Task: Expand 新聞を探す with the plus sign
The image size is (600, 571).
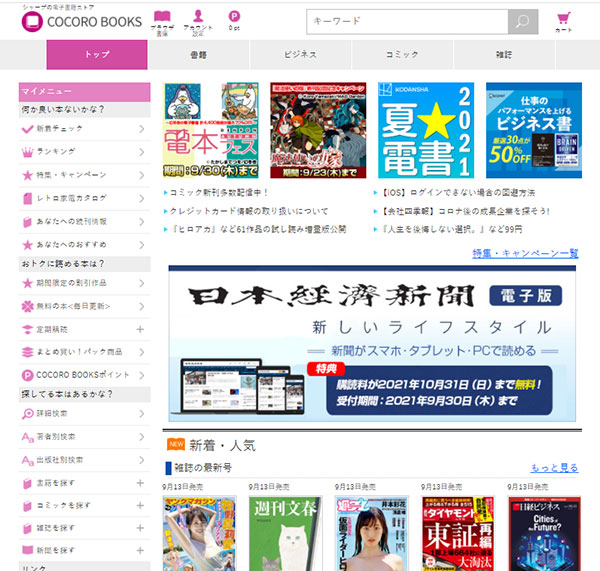Action: tap(140, 550)
